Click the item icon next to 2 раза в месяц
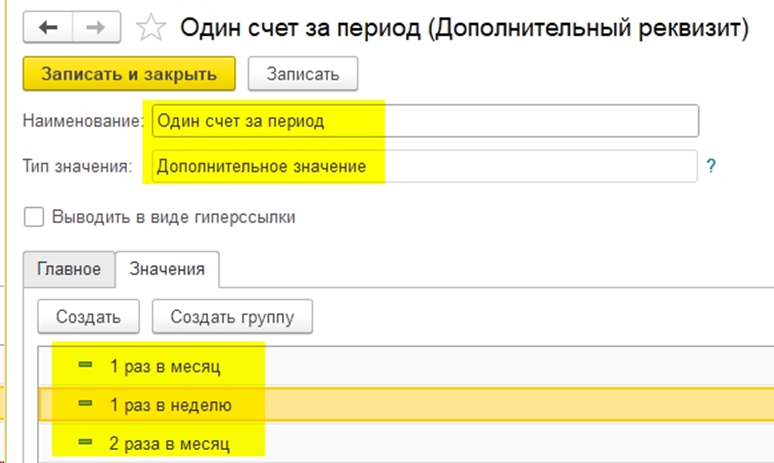Screen dimensions: 774x463 click(85, 442)
